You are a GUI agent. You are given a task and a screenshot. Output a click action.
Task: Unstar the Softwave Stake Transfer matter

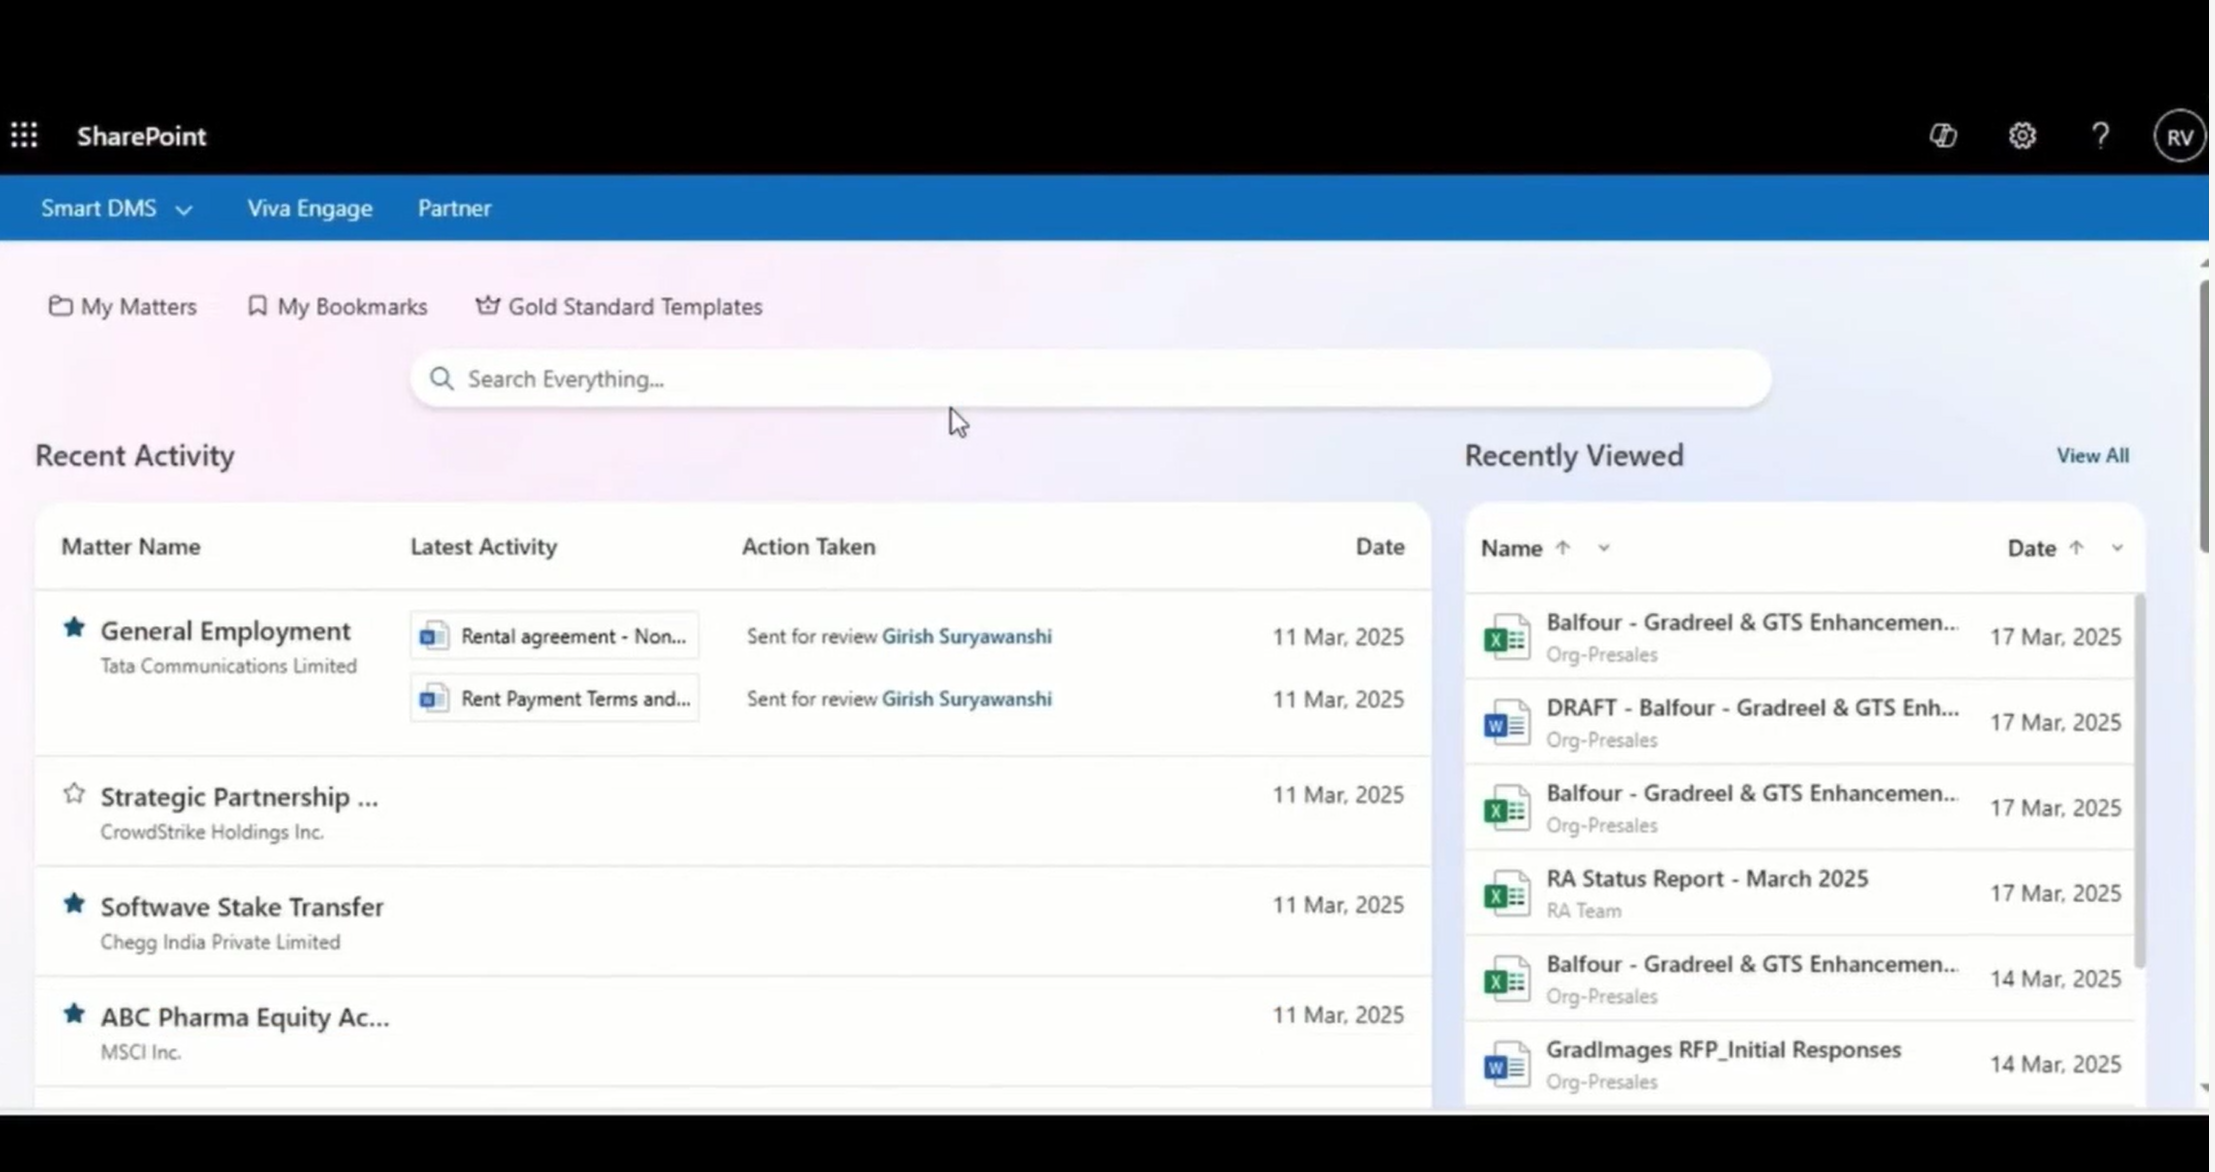(74, 904)
